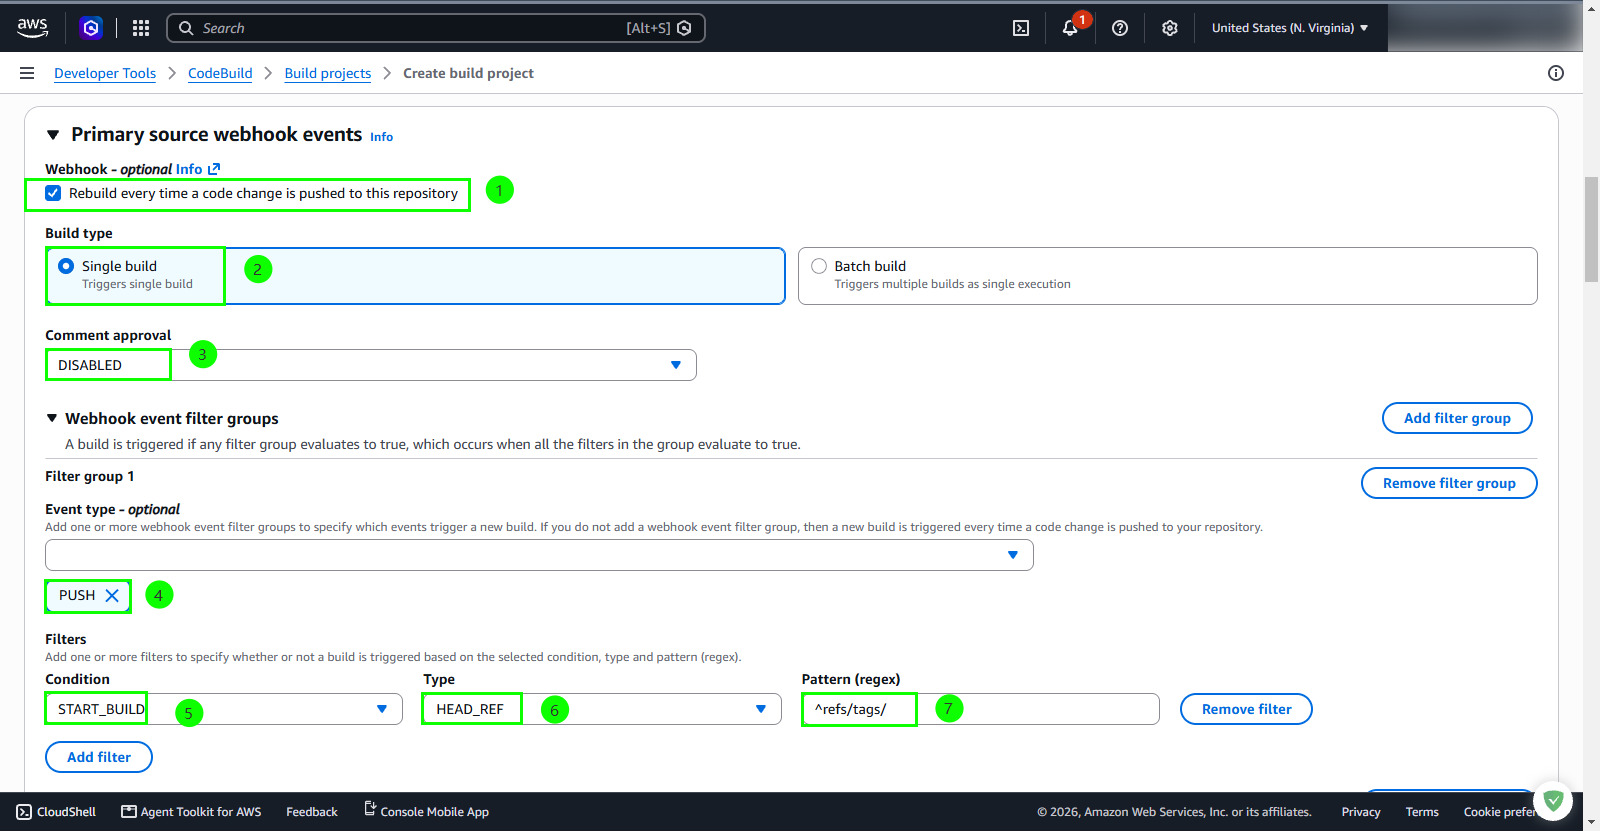1600x831 pixels.
Task: Select the Batch build radio option
Action: tap(819, 266)
